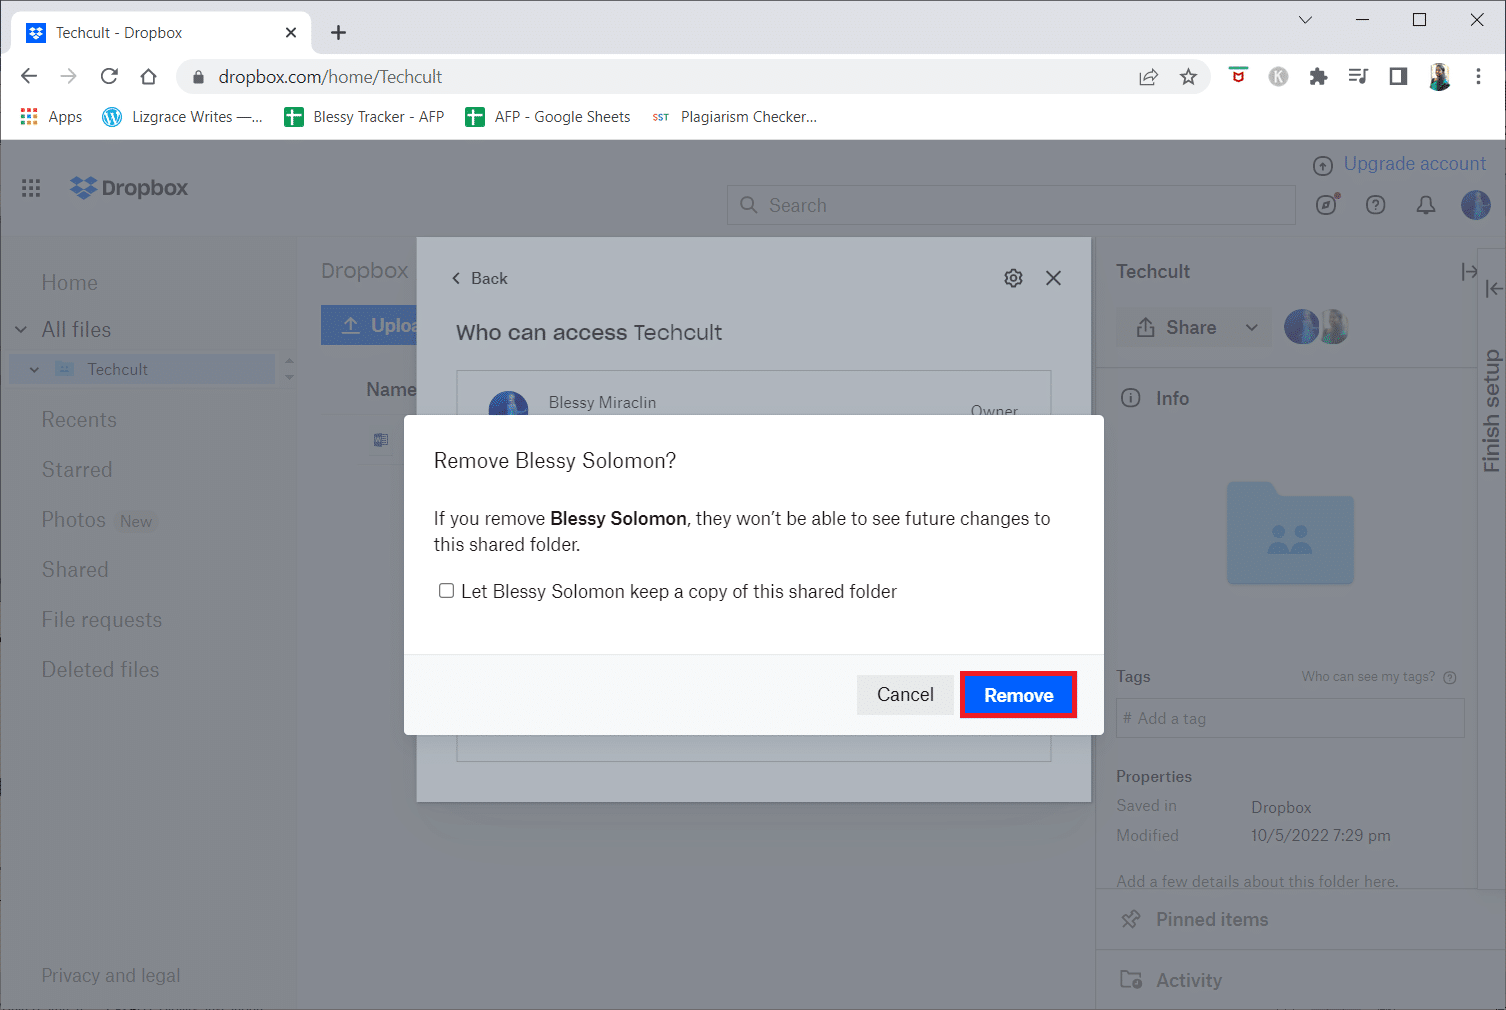Click the Add a tag field
This screenshot has height=1010, width=1506.
1290,718
